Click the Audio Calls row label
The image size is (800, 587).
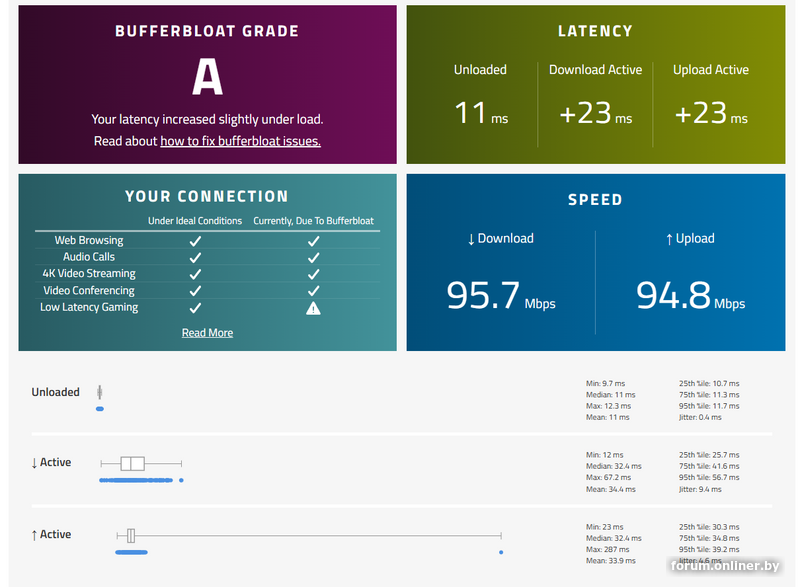(89, 257)
